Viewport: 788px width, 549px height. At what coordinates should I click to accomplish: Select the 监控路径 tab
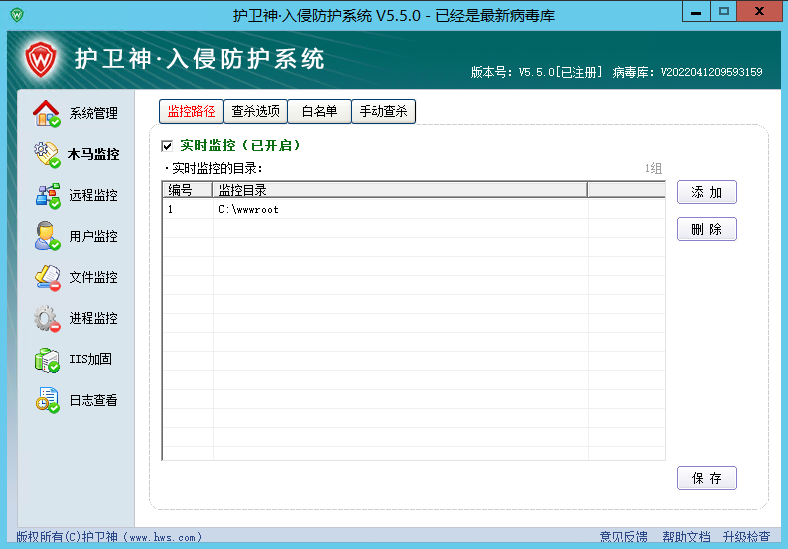191,111
